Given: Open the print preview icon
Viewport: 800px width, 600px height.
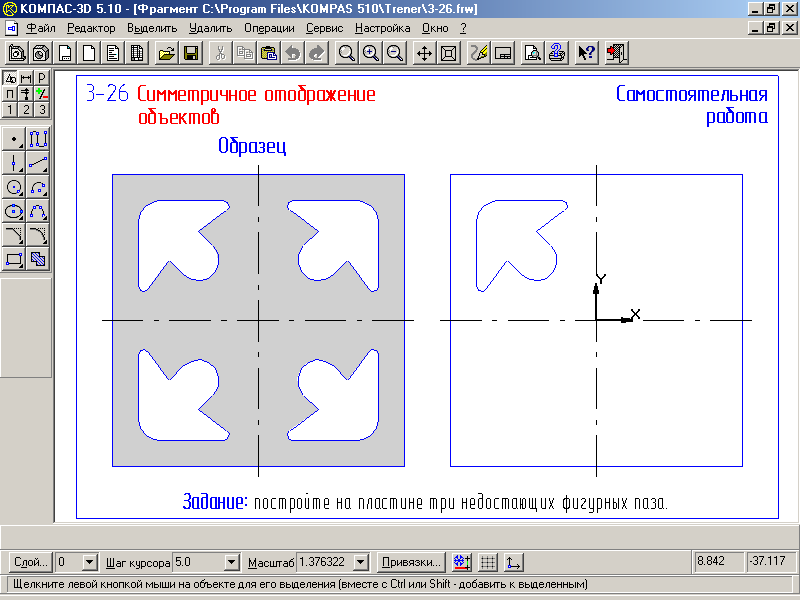Looking at the screenshot, I should pos(532,53).
